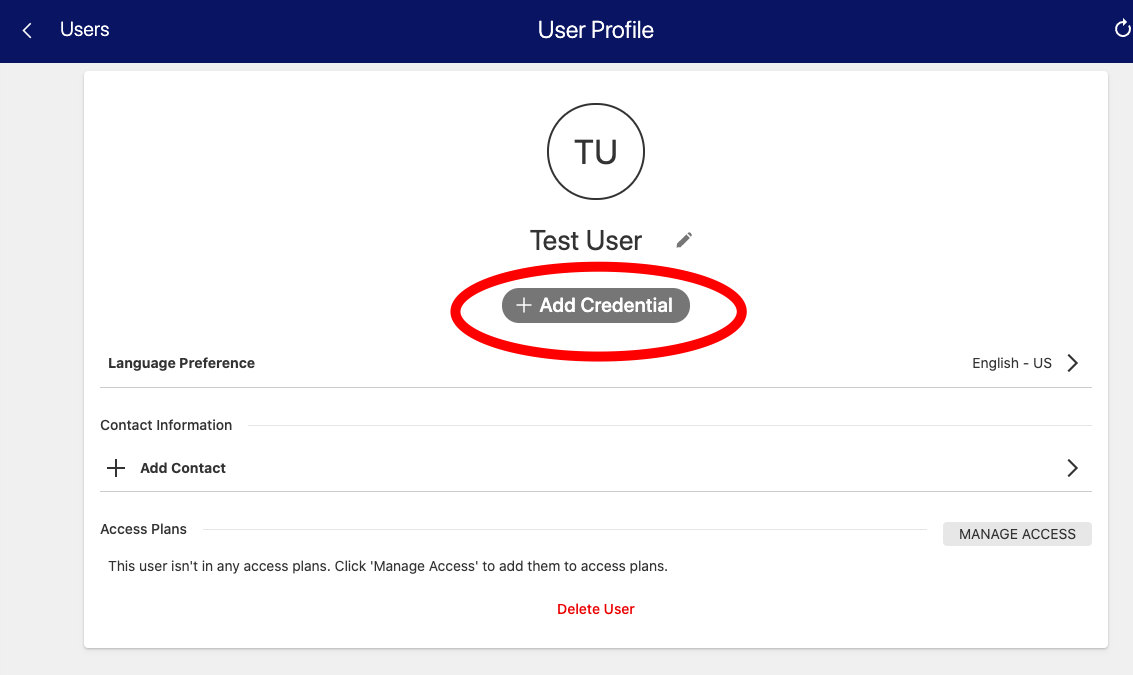Image resolution: width=1133 pixels, height=675 pixels.
Task: Click the MANAGE ACCESS button
Action: (x=1017, y=534)
